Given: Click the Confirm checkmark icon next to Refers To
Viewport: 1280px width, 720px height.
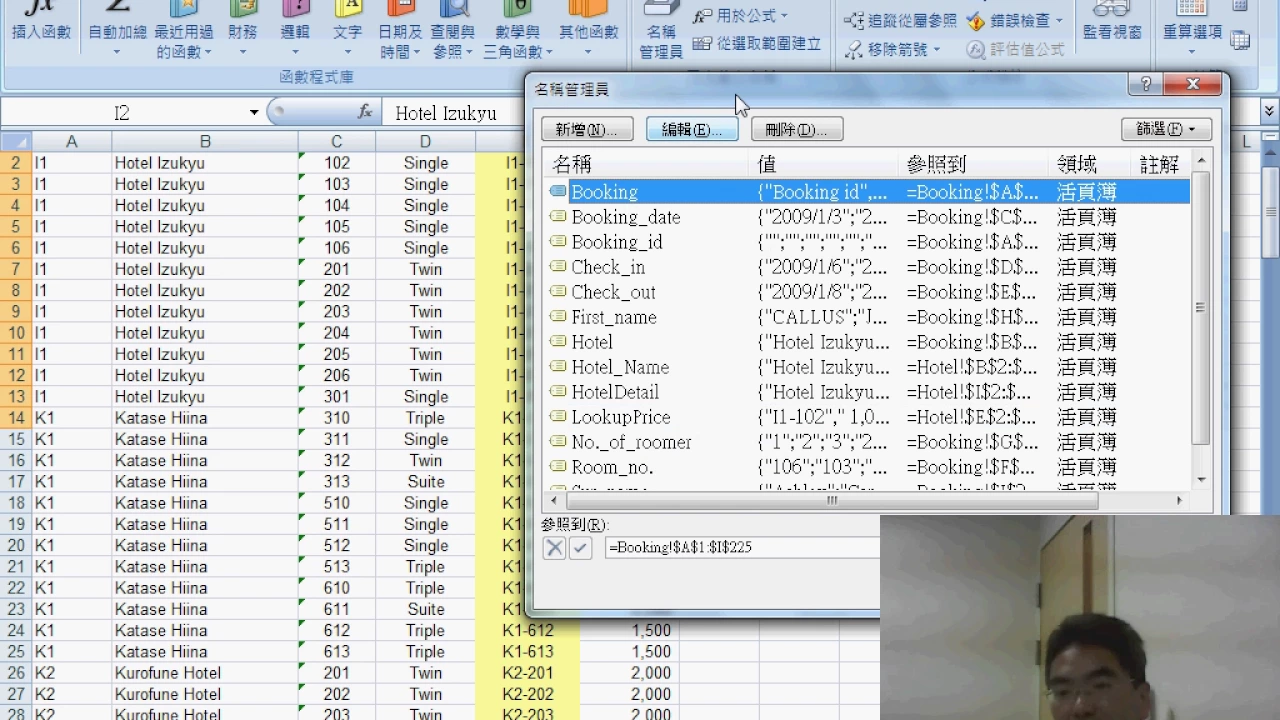Looking at the screenshot, I should coord(580,548).
